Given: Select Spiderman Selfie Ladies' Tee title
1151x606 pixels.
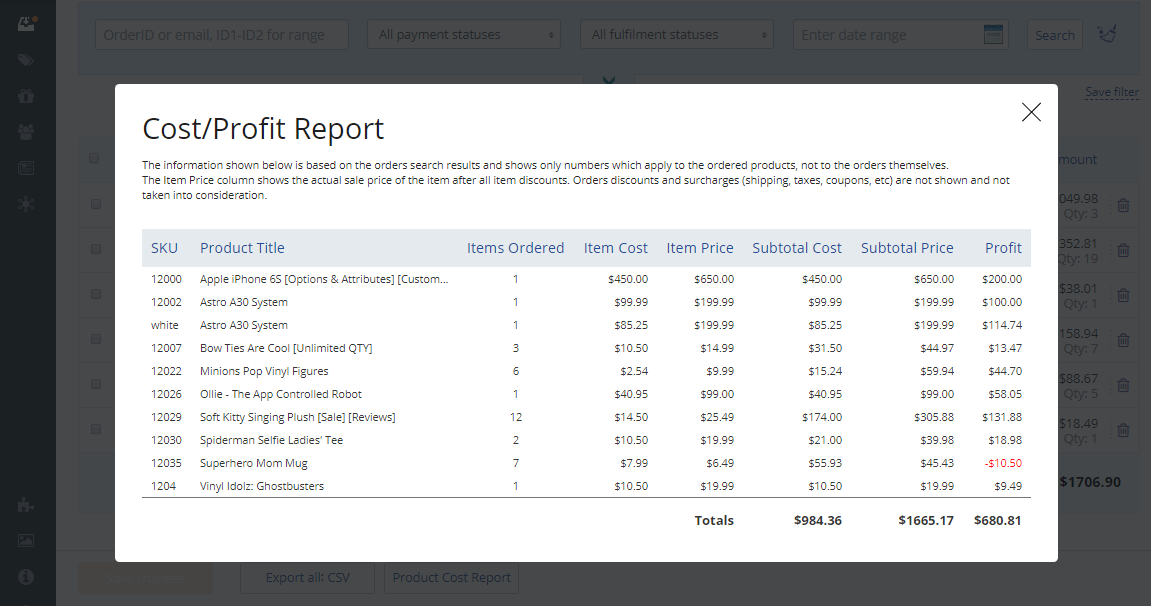Looking at the screenshot, I should coord(272,440).
